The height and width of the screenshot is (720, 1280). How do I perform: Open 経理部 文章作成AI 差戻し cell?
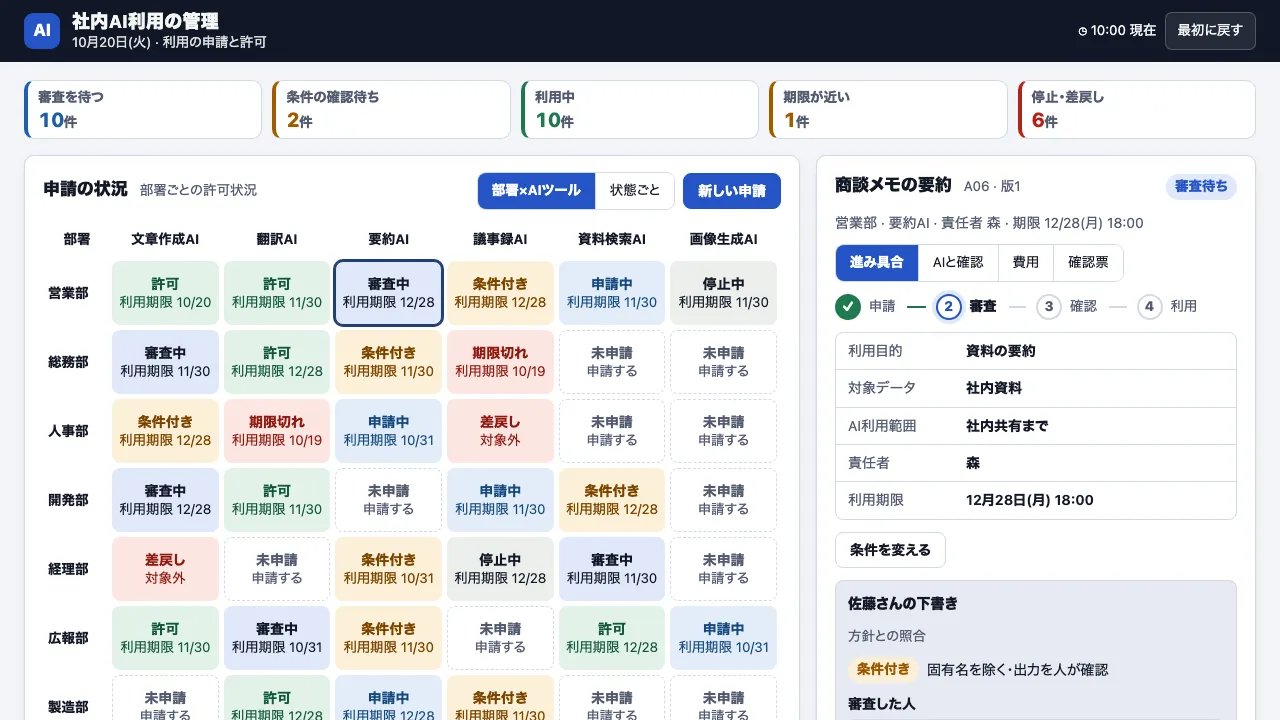(165, 569)
